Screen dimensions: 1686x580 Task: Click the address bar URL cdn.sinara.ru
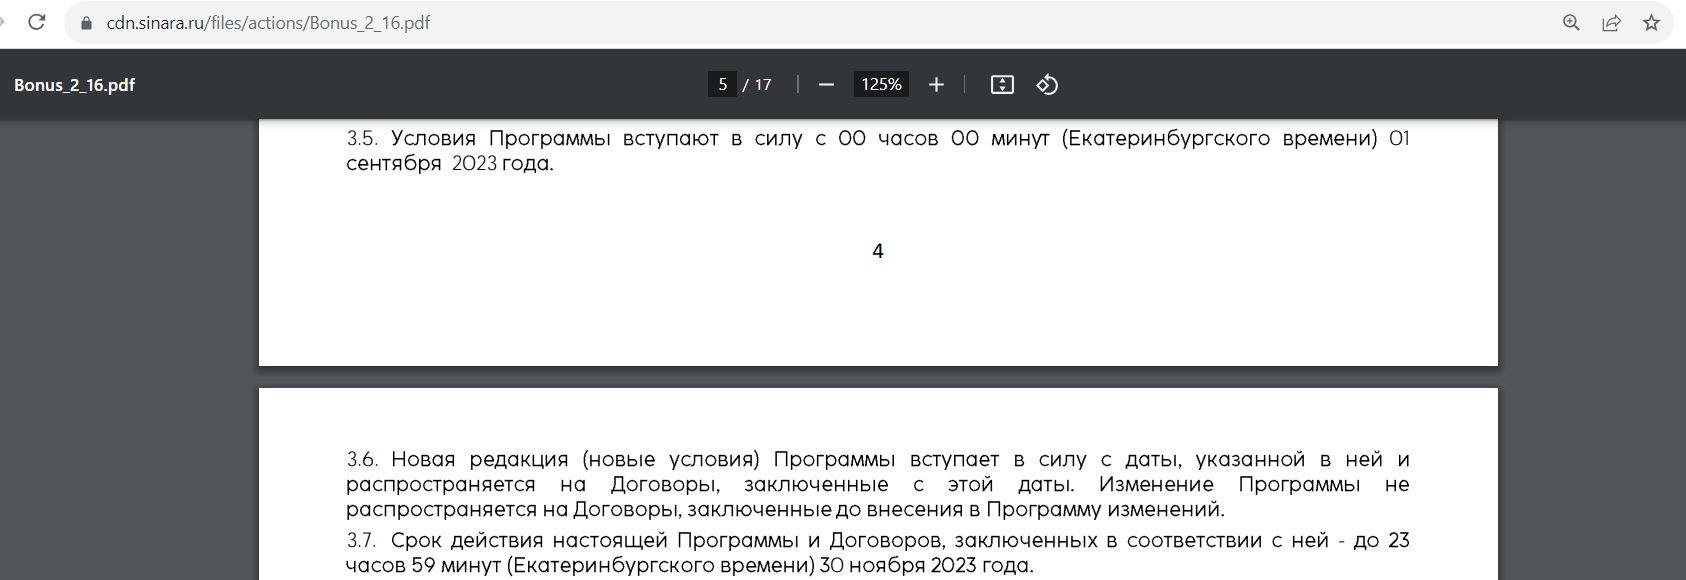point(268,22)
